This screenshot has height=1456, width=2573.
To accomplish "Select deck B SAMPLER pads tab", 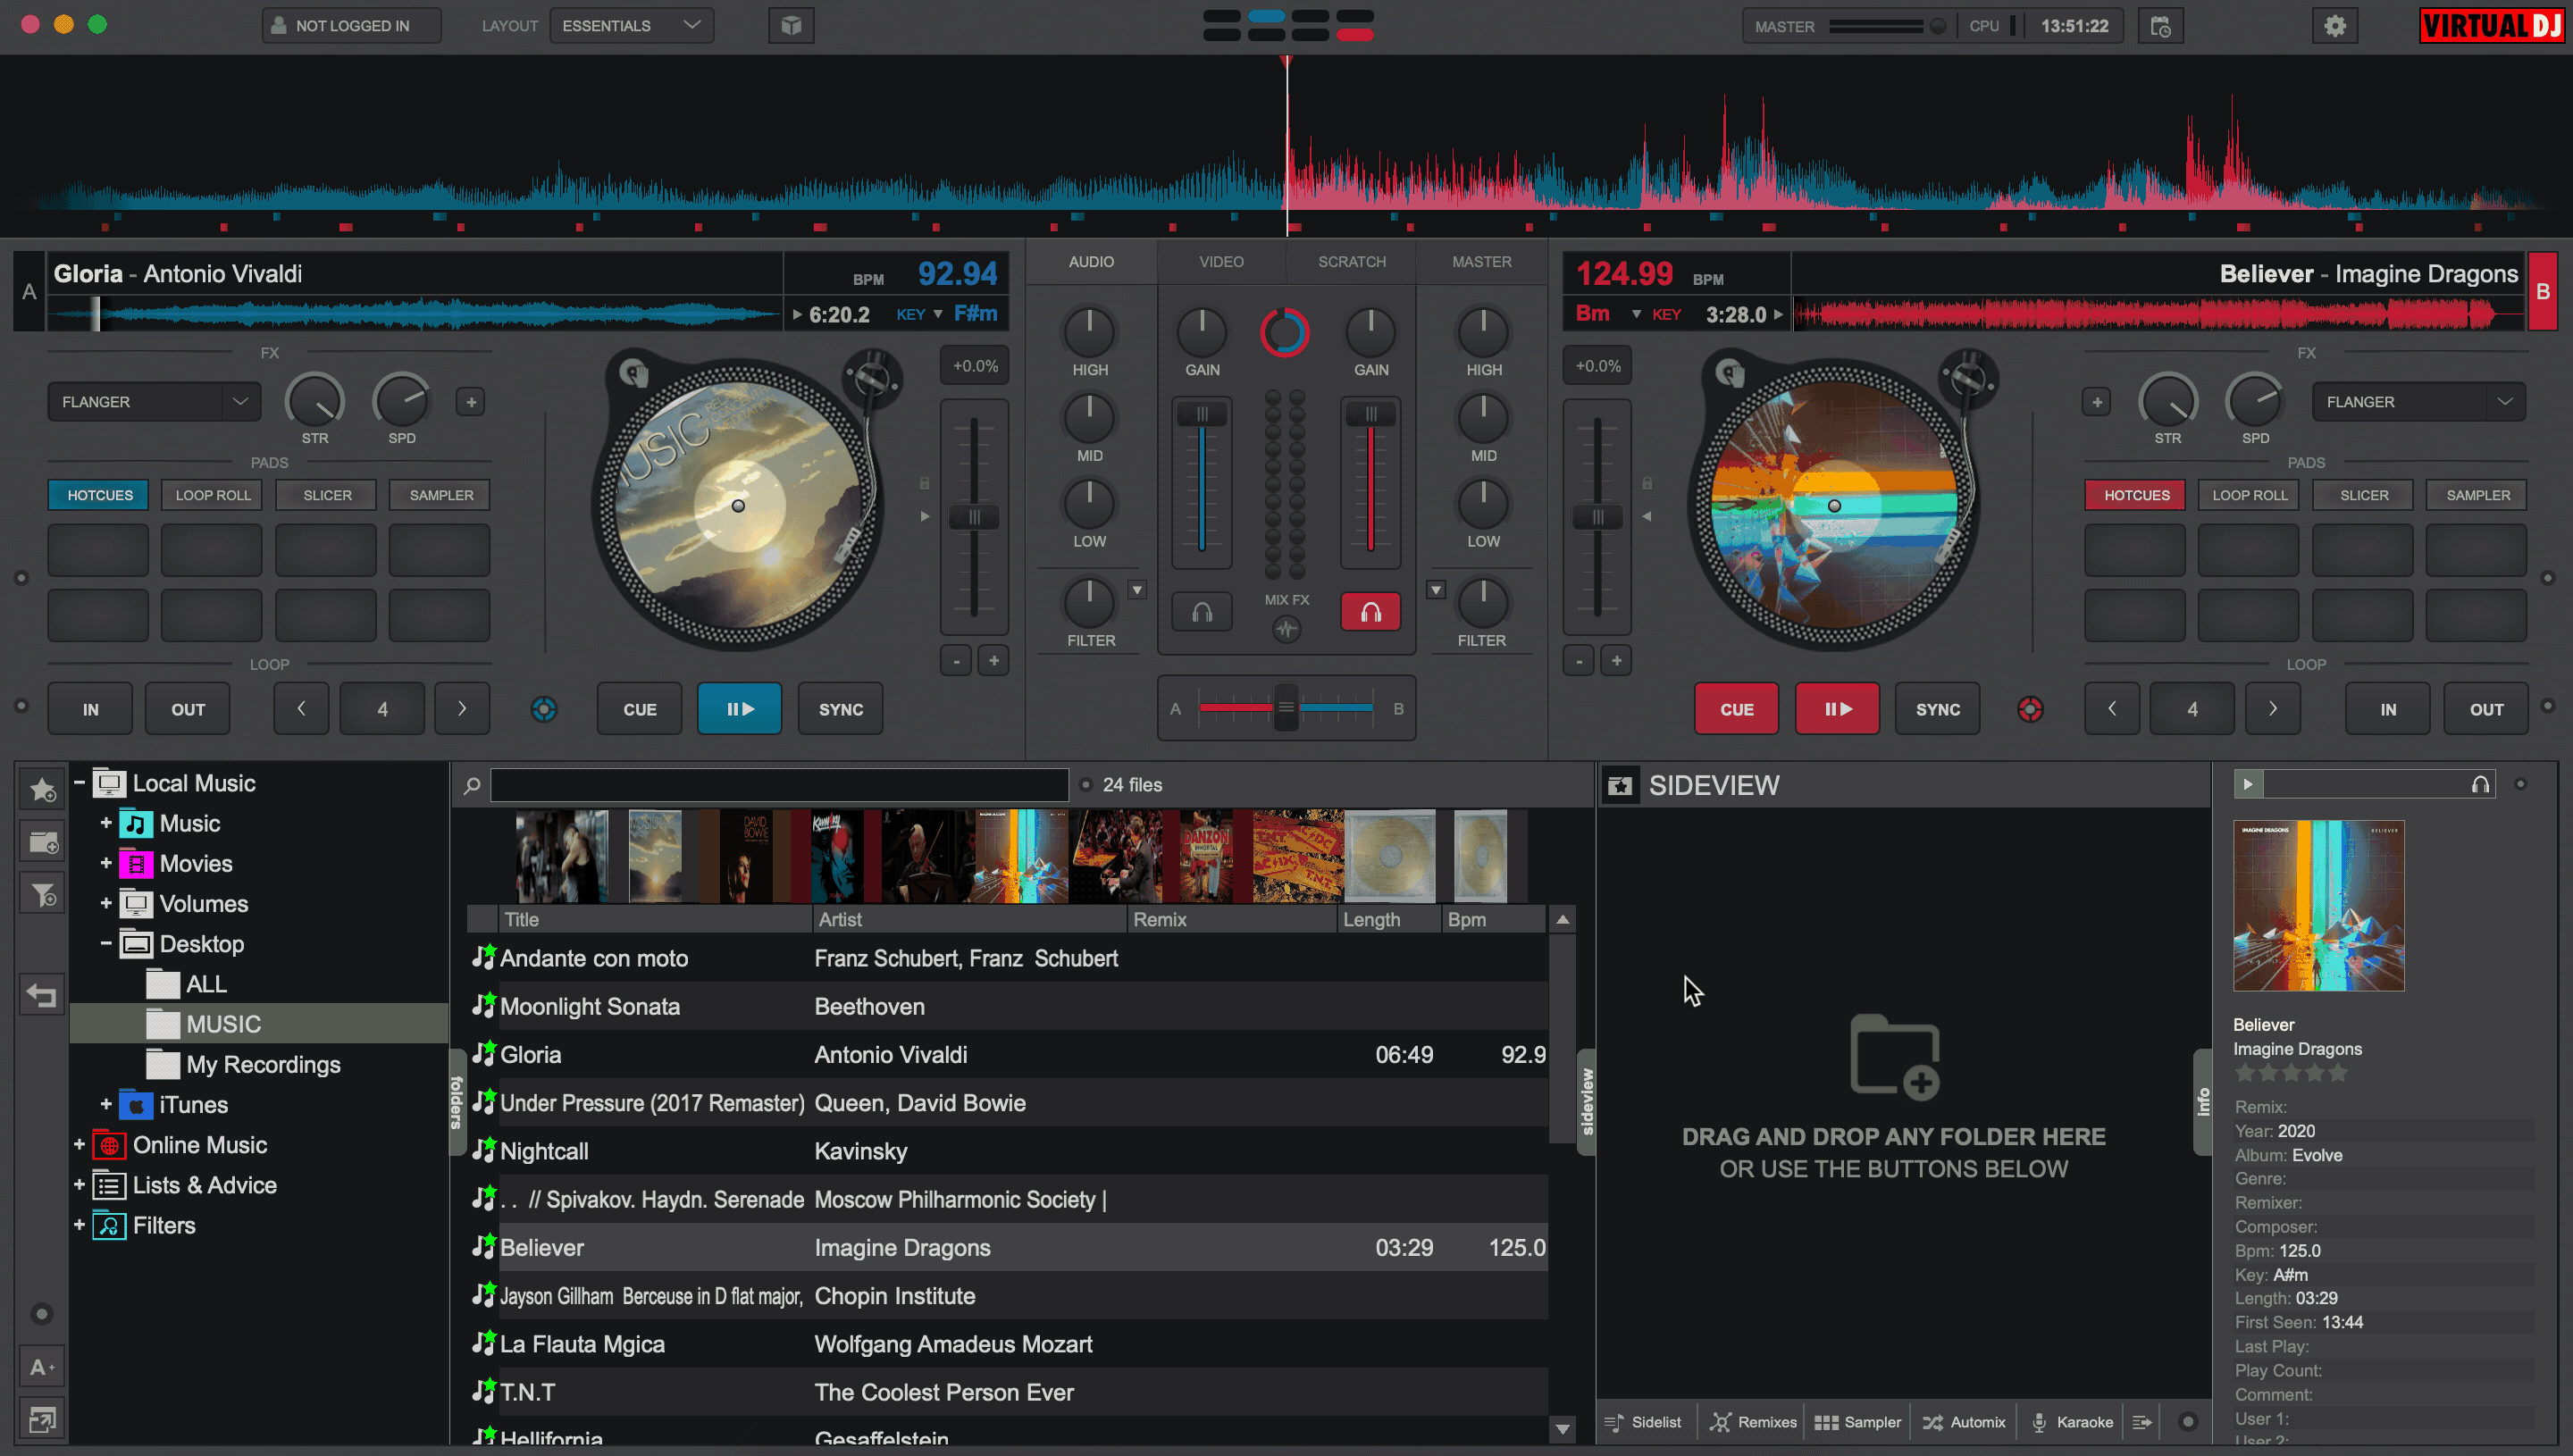I will [x=2477, y=495].
